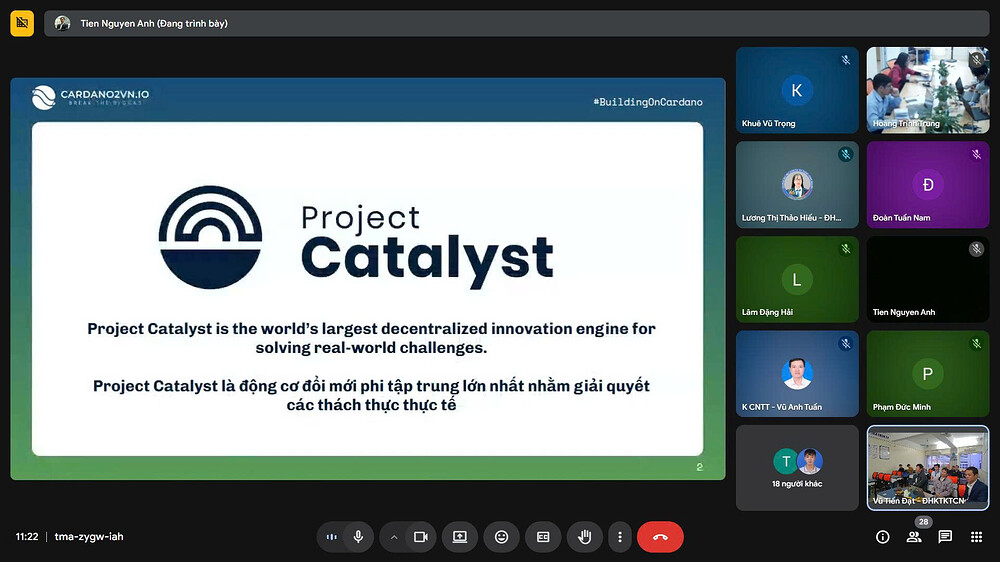Click the Project Catalyst logo on slide
This screenshot has height=562, width=1000.
tap(356, 237)
